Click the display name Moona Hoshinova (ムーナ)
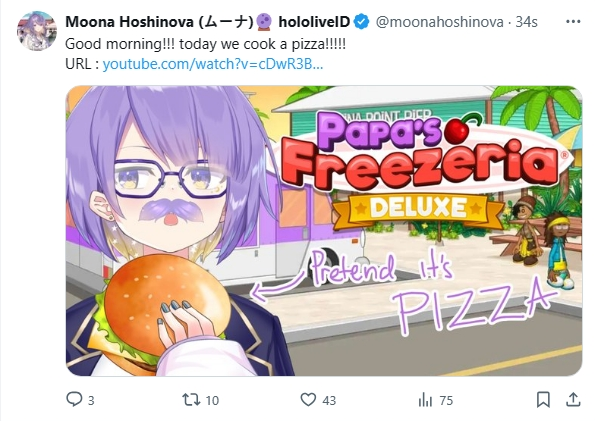Image resolution: width=595 pixels, height=421 pixels. coord(159,22)
